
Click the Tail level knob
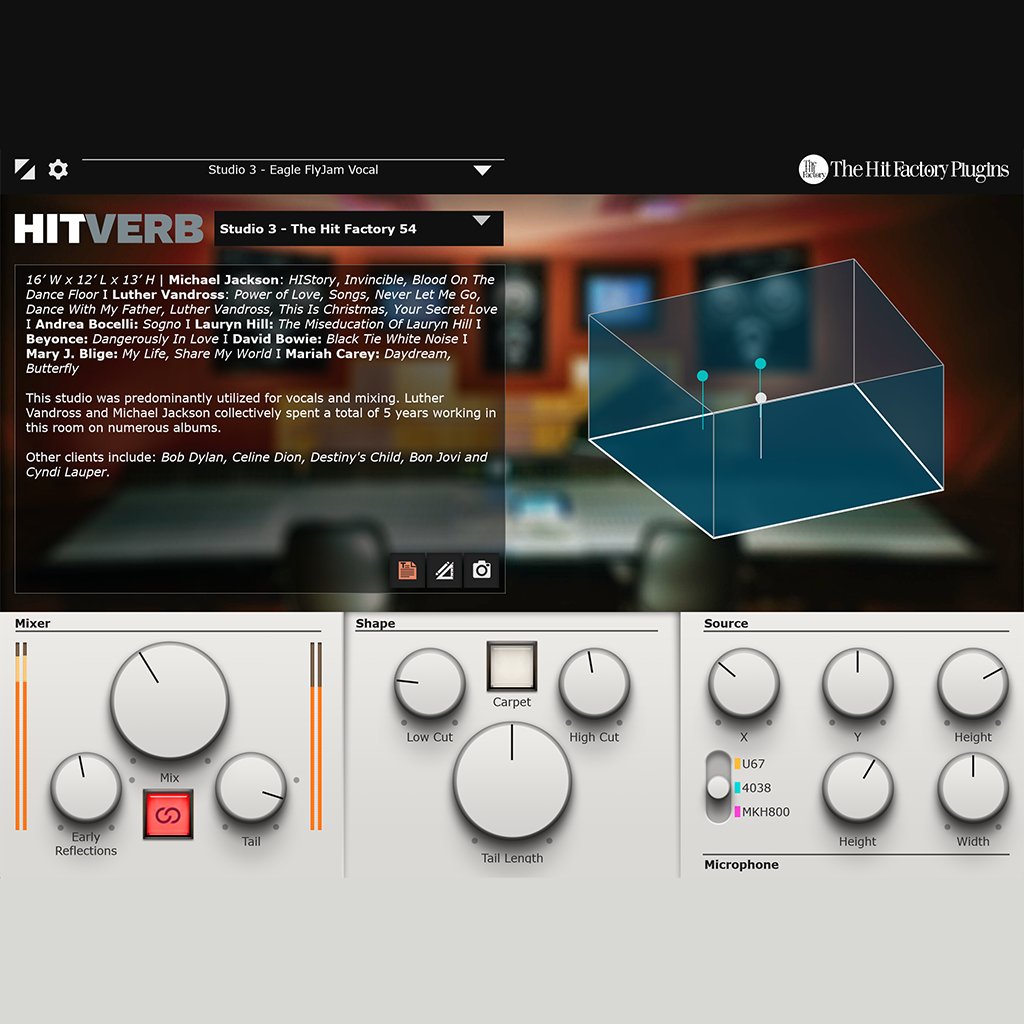pyautogui.click(x=251, y=788)
